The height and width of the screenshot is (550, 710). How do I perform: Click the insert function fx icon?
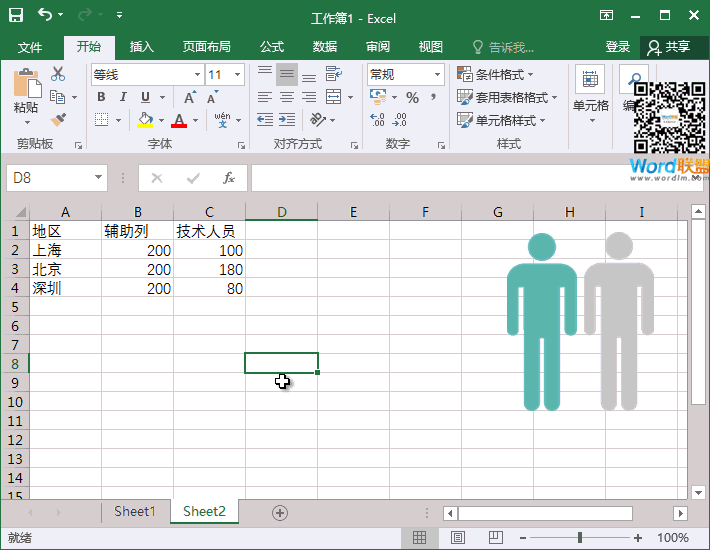[229, 178]
